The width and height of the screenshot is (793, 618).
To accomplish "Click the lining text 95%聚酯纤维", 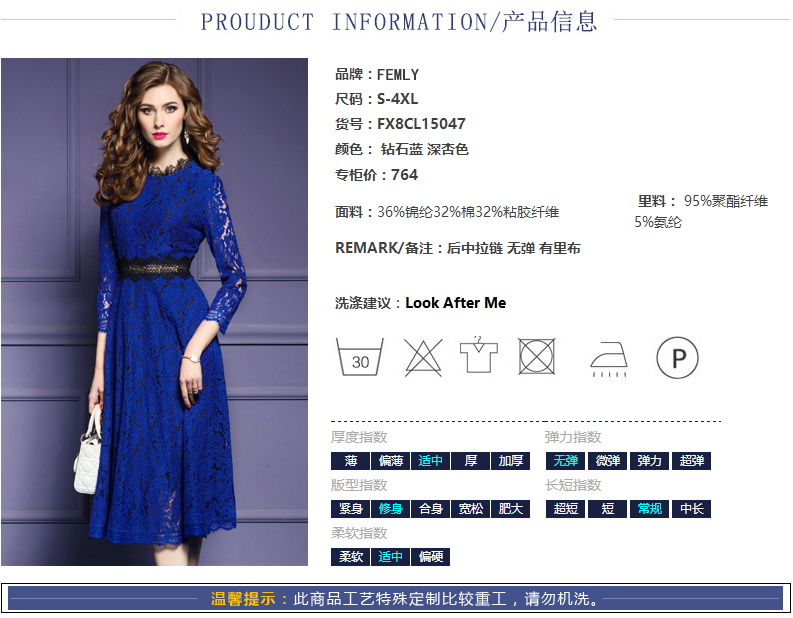I will (x=726, y=201).
